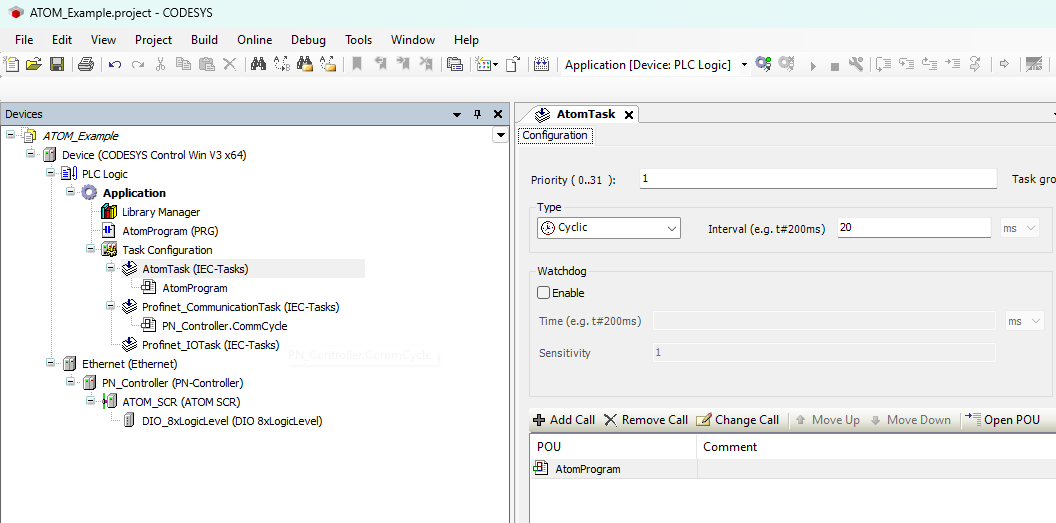Screen dimensions: 1056x523
Task: Select Profinet_CommunicationTask (IEC-Tasks) tree item
Action: click(240, 306)
